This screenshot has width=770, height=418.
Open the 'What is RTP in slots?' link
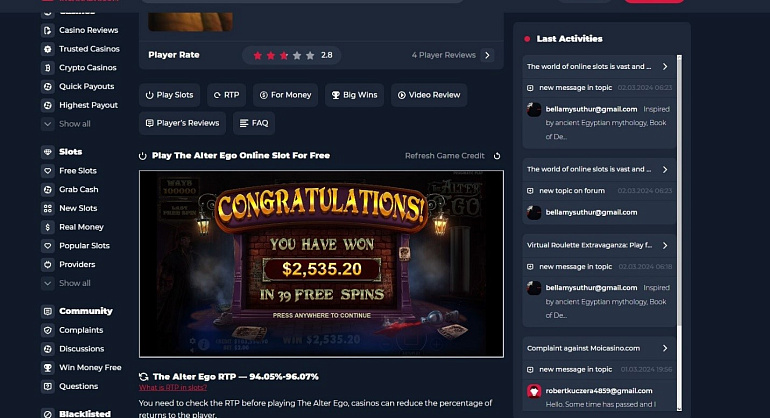pyautogui.click(x=173, y=388)
